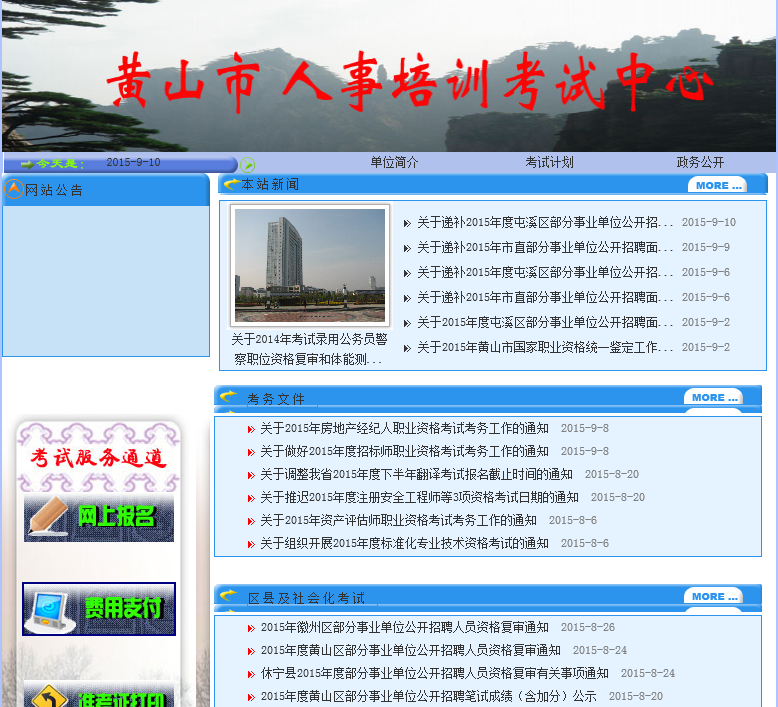The image size is (778, 707).
Task: Open 关于2015年房地产经纪人职业资格考试 notice
Action: coord(404,428)
